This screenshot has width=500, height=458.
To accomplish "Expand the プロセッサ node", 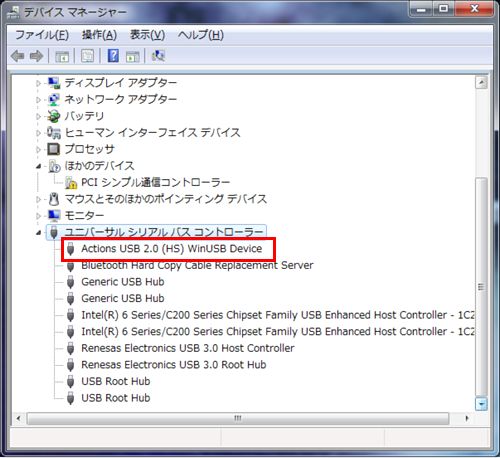I will [x=38, y=150].
